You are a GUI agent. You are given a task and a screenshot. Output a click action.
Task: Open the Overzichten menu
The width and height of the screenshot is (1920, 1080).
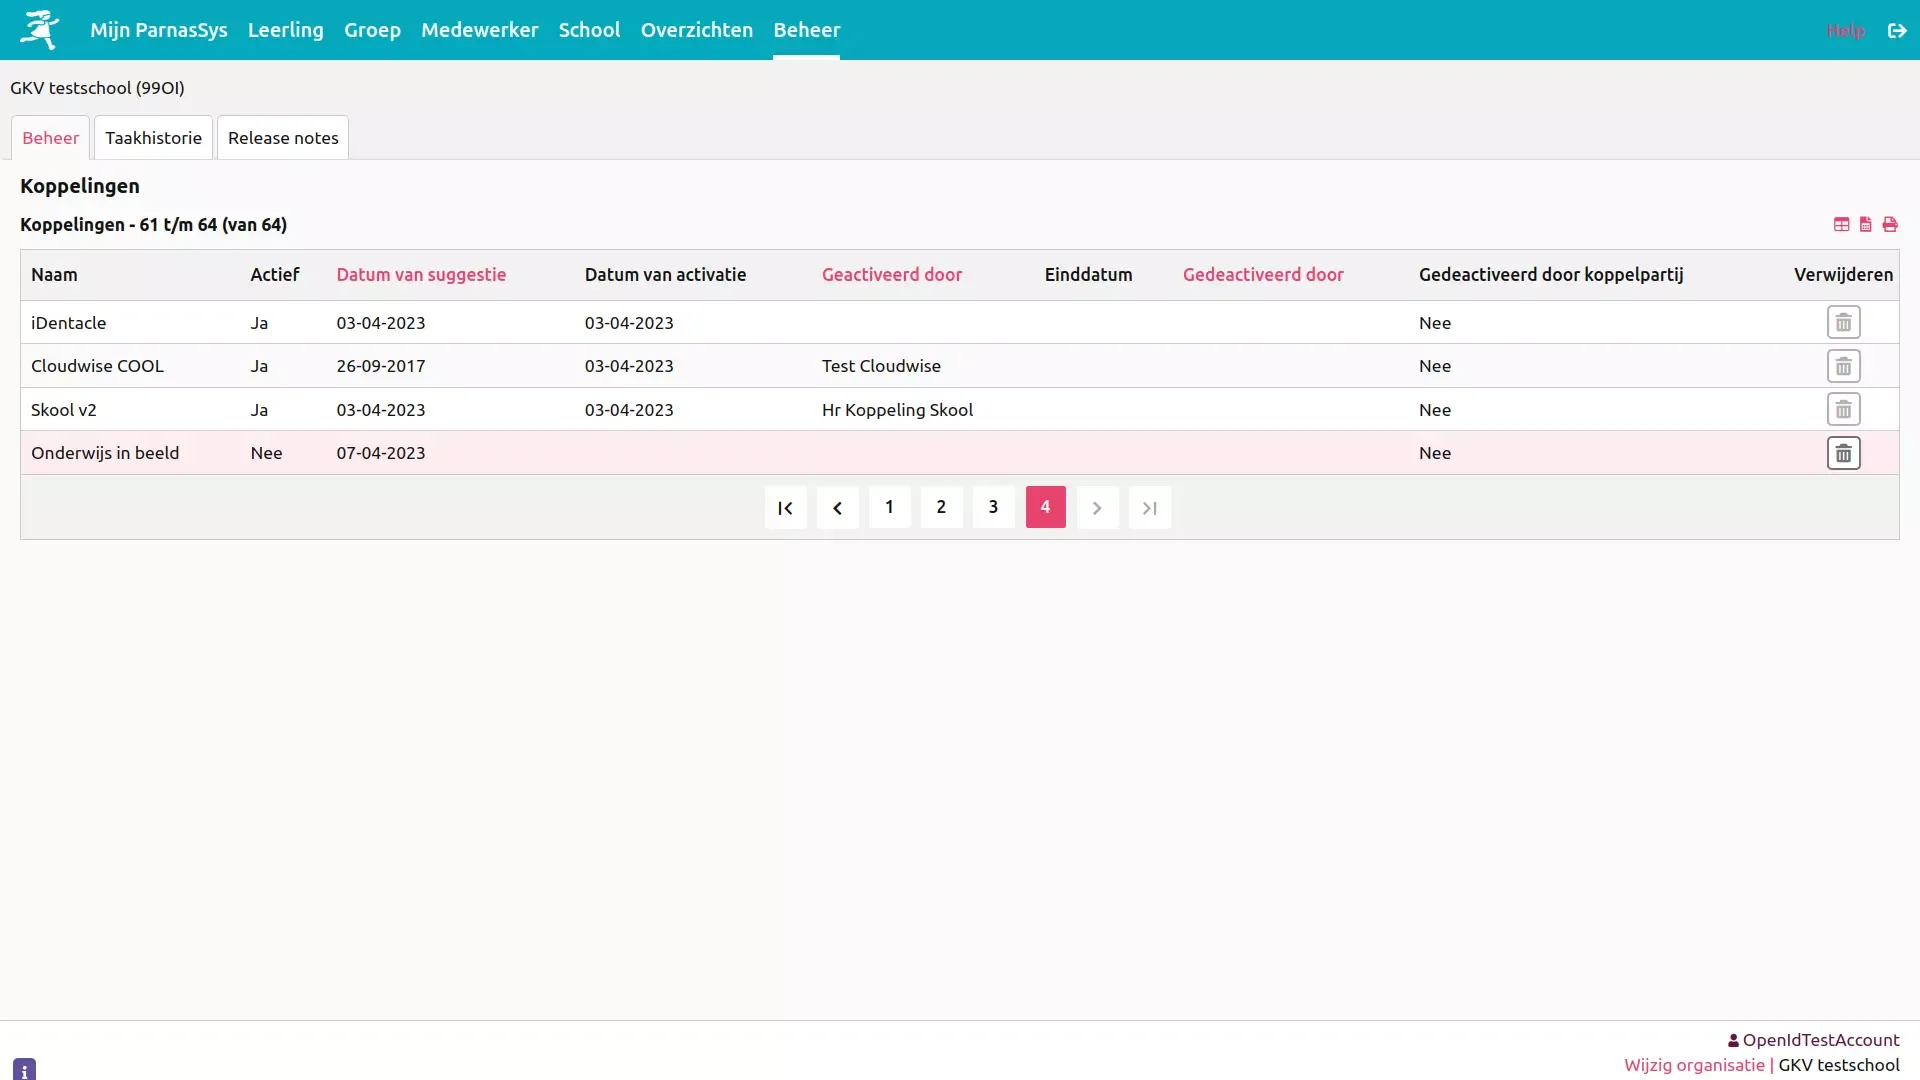pyautogui.click(x=696, y=30)
